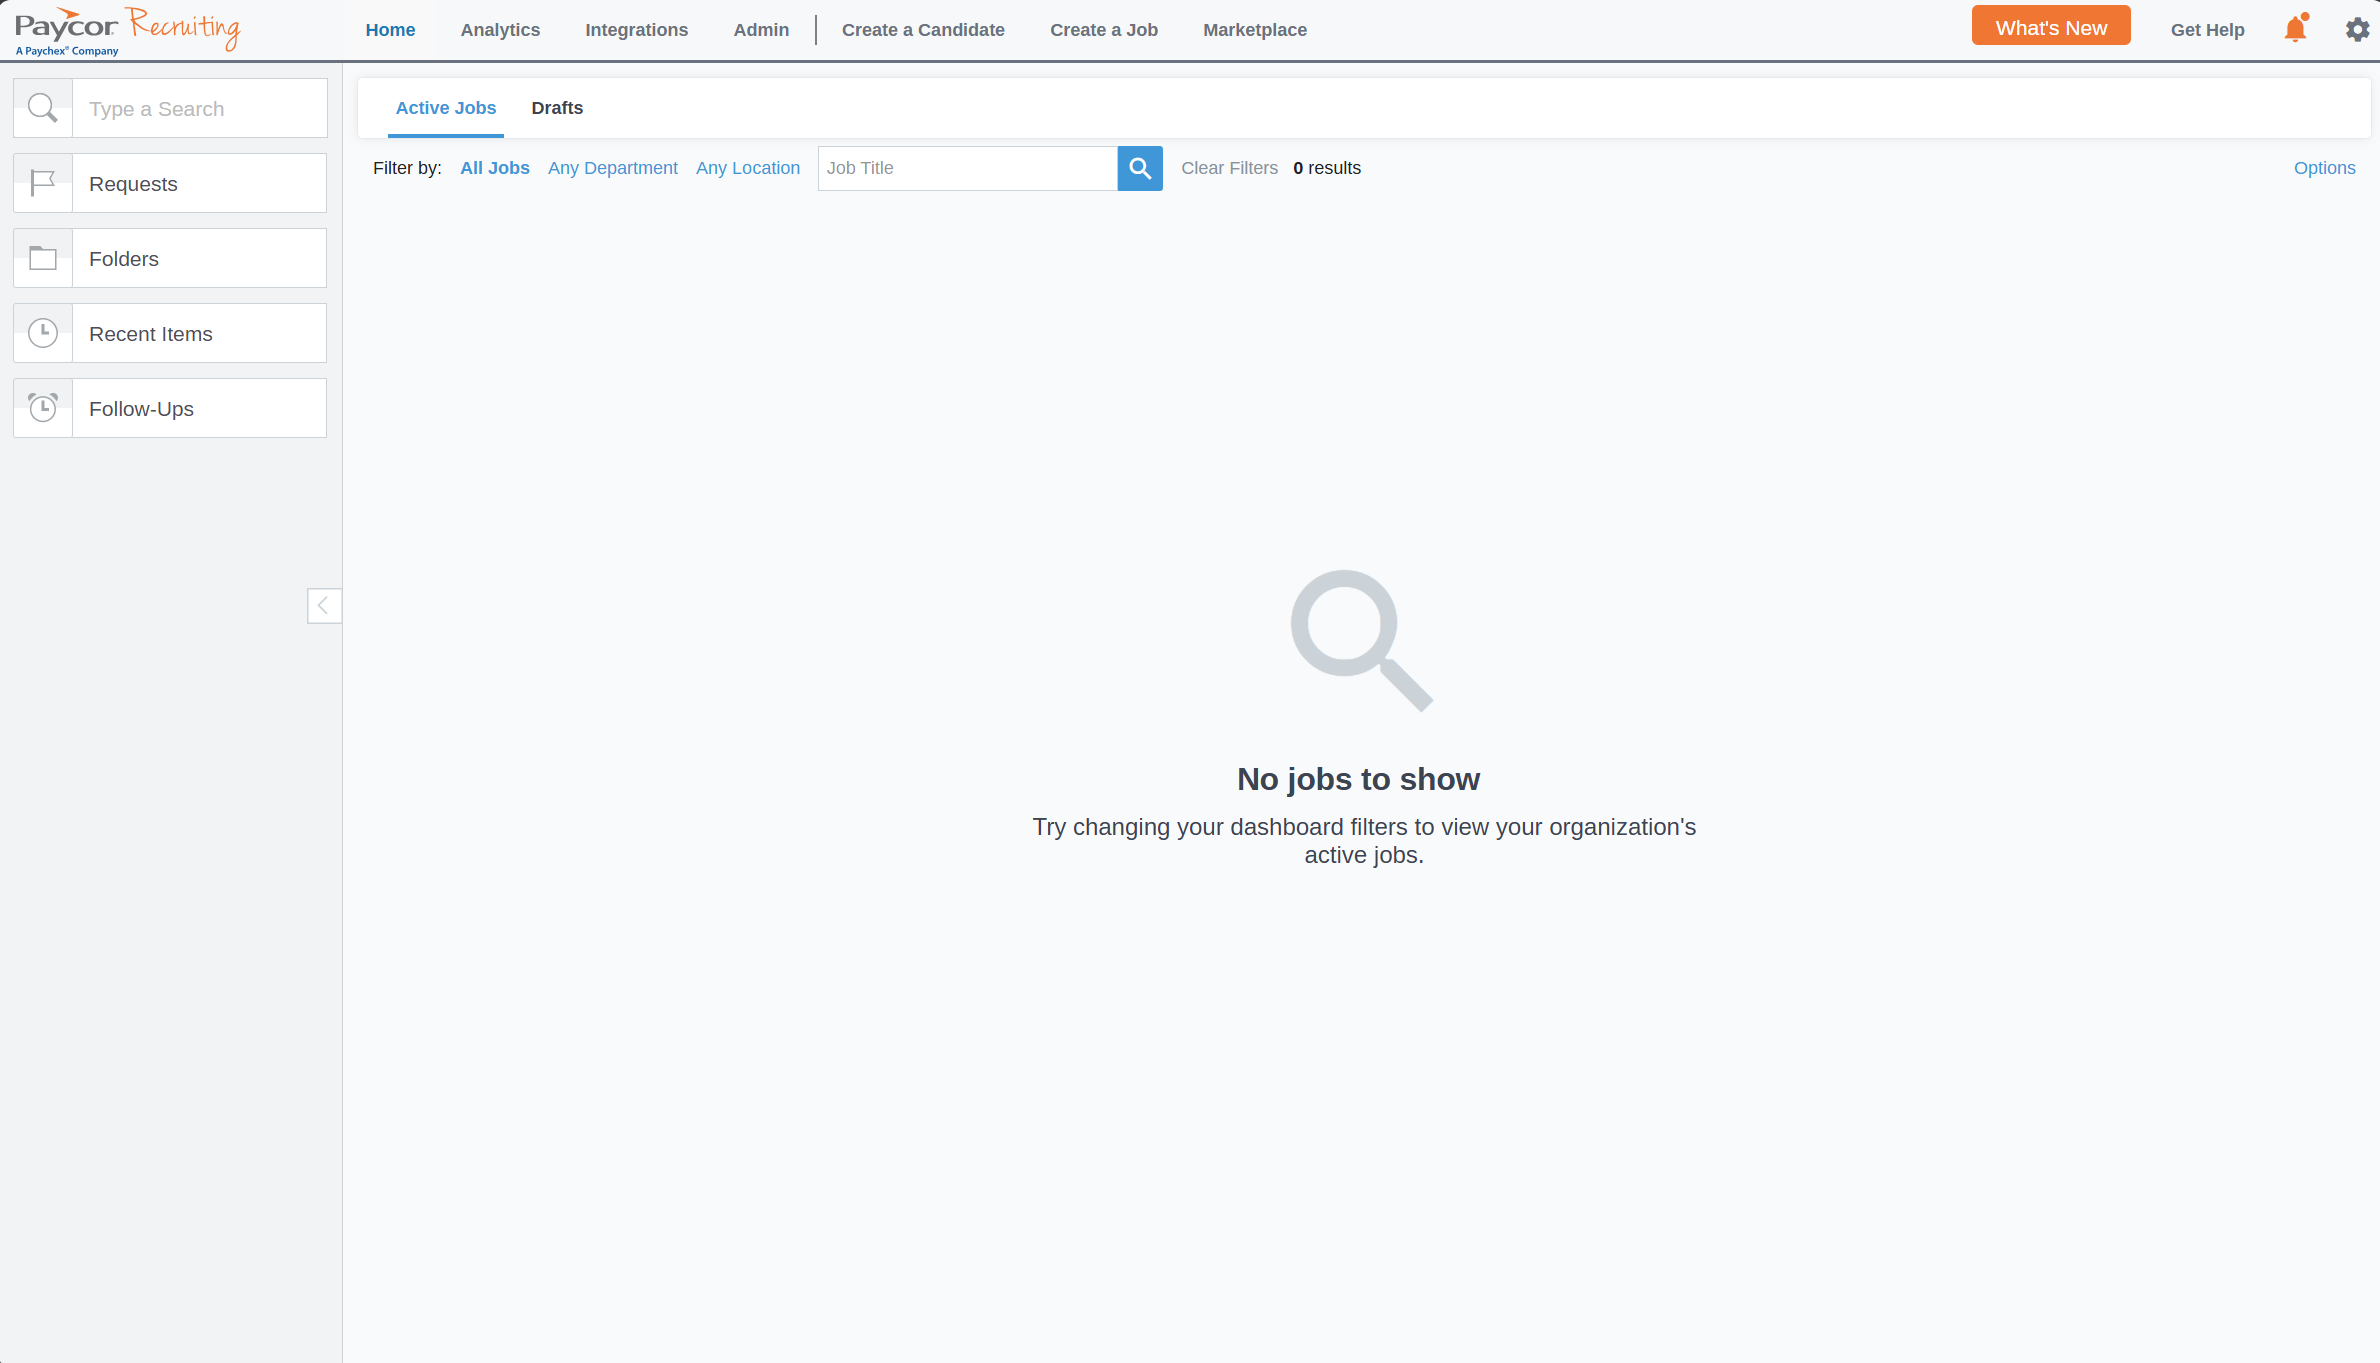Click the Follow-Ups alarm clock icon
The image size is (2380, 1363).
coord(43,408)
